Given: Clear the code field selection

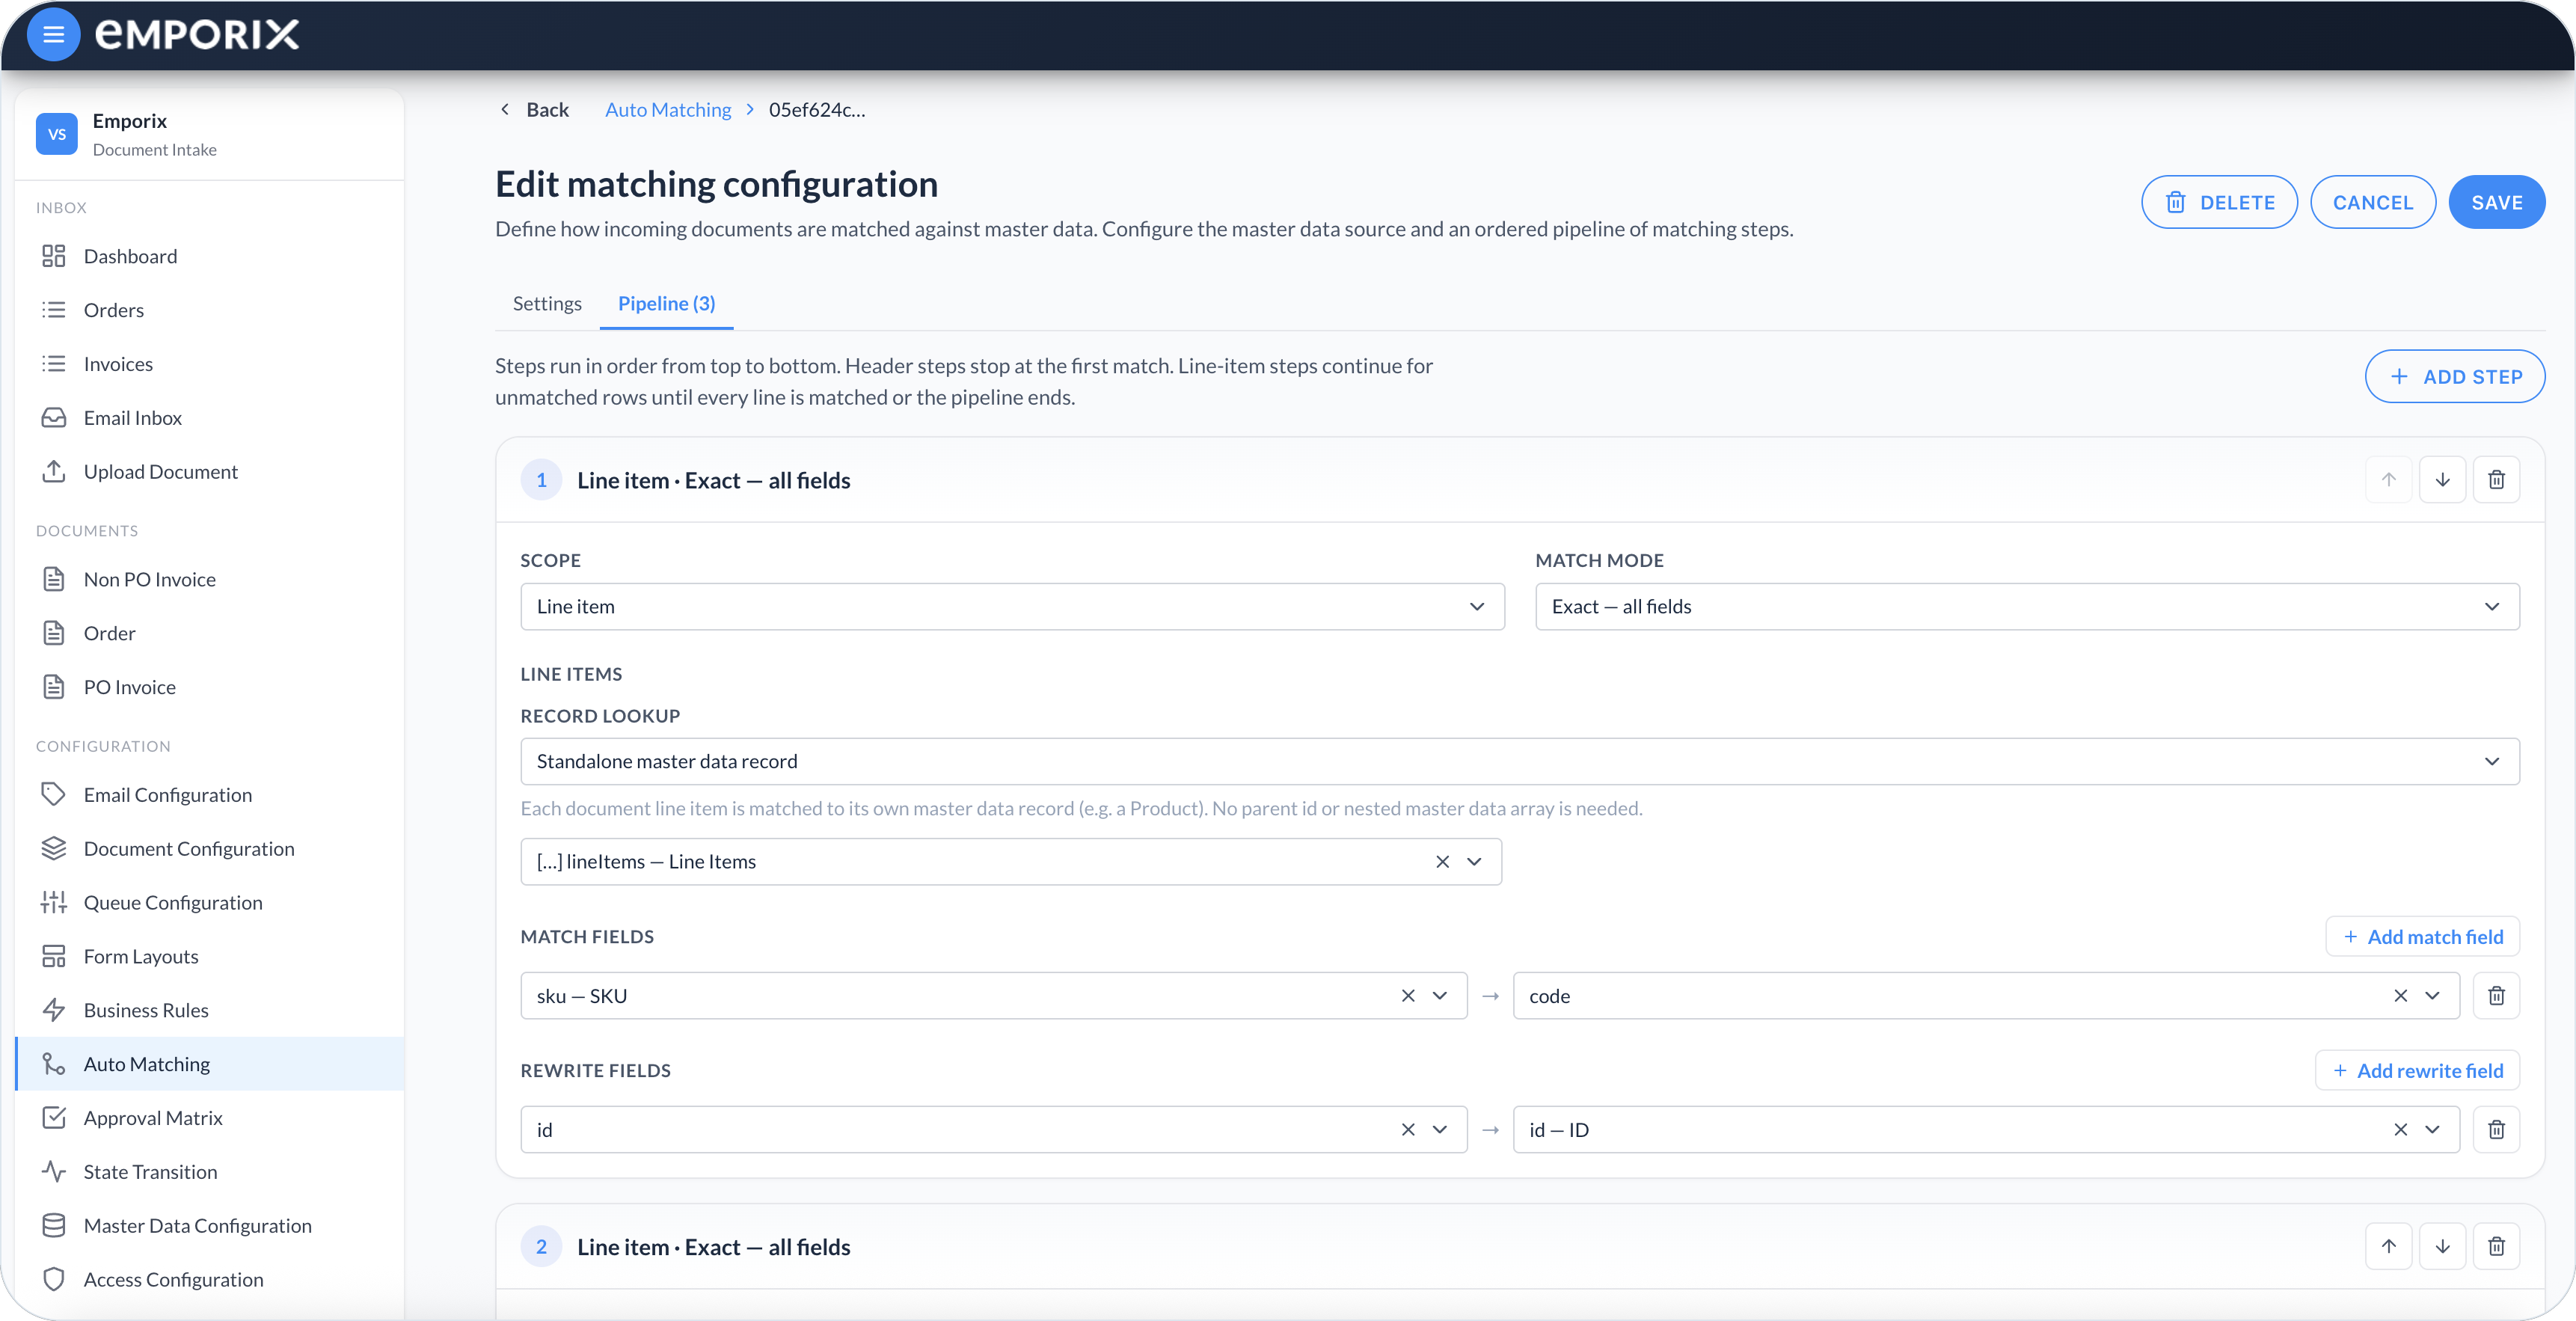Looking at the screenshot, I should tap(2400, 996).
